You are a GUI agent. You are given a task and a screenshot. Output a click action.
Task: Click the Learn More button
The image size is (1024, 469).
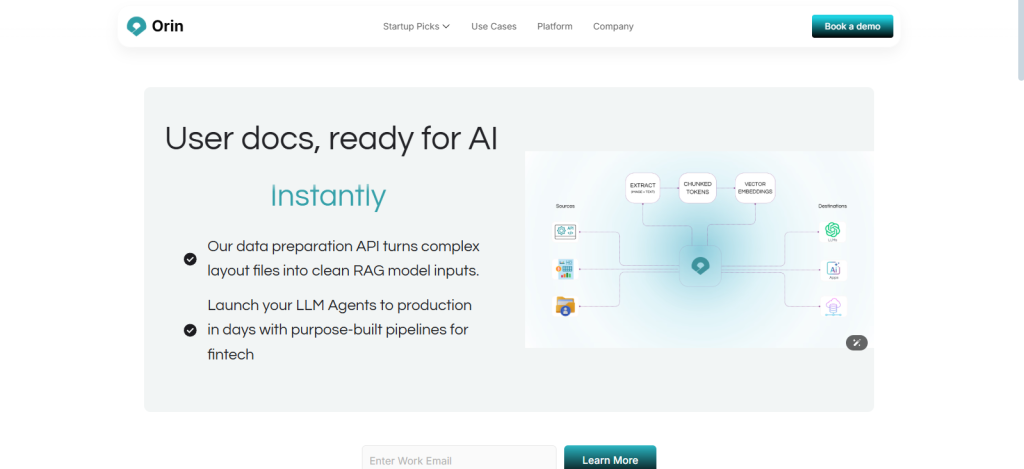point(610,459)
